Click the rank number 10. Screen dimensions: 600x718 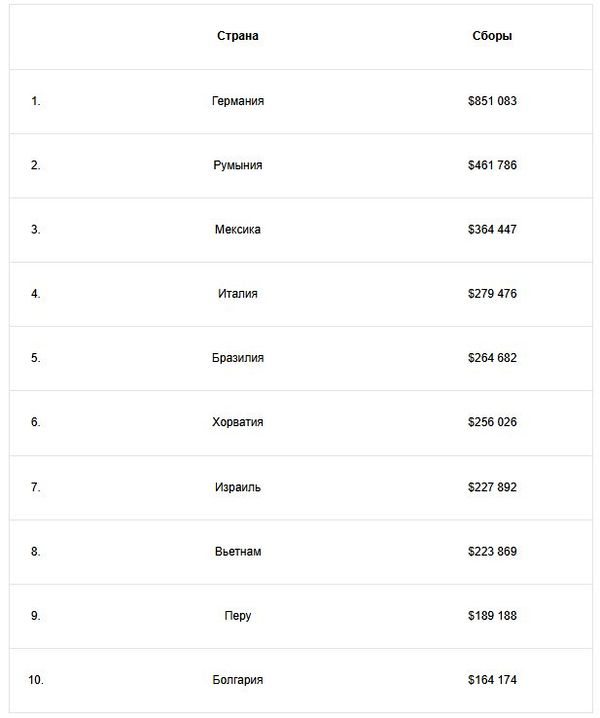36,680
